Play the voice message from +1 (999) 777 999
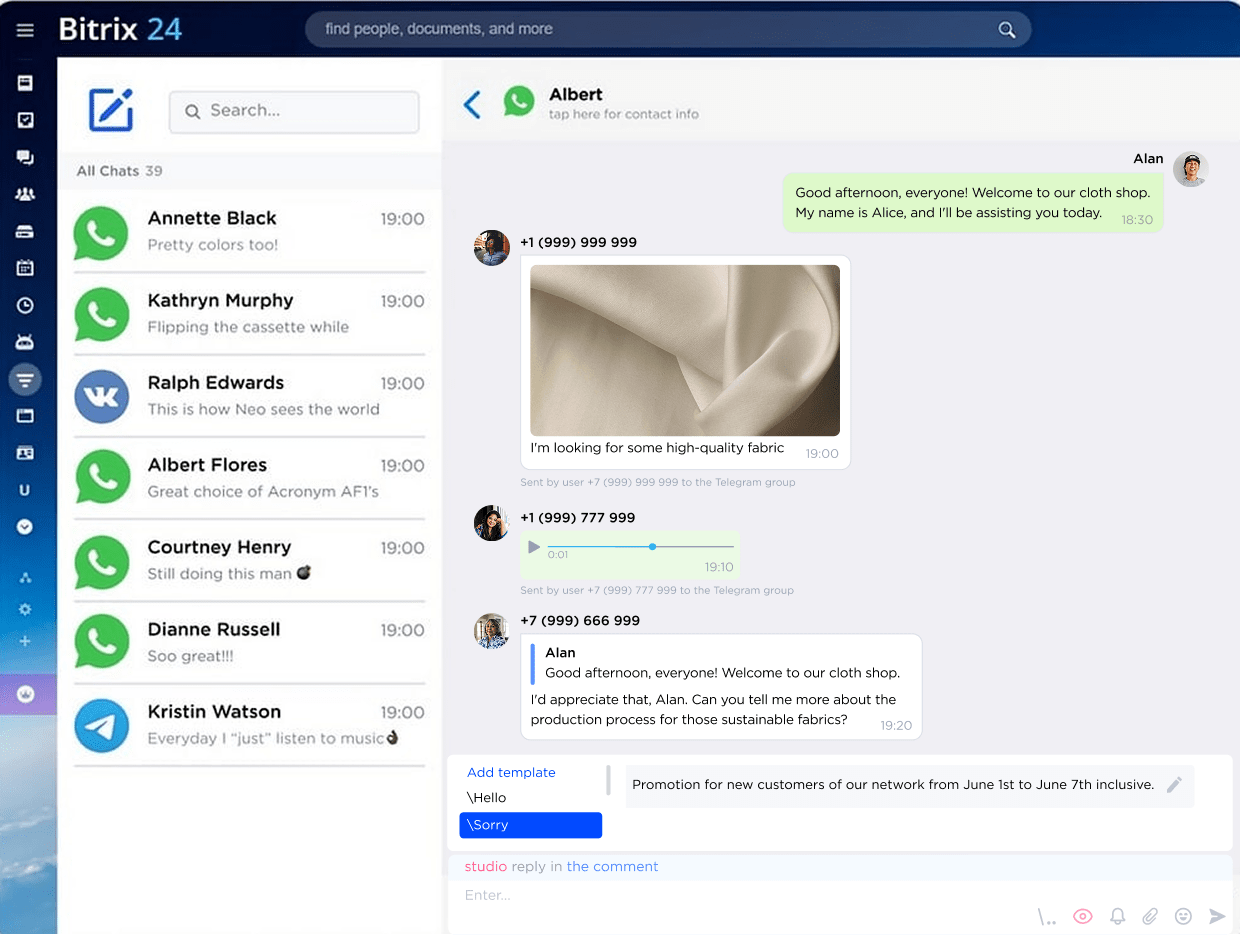 pyautogui.click(x=533, y=547)
